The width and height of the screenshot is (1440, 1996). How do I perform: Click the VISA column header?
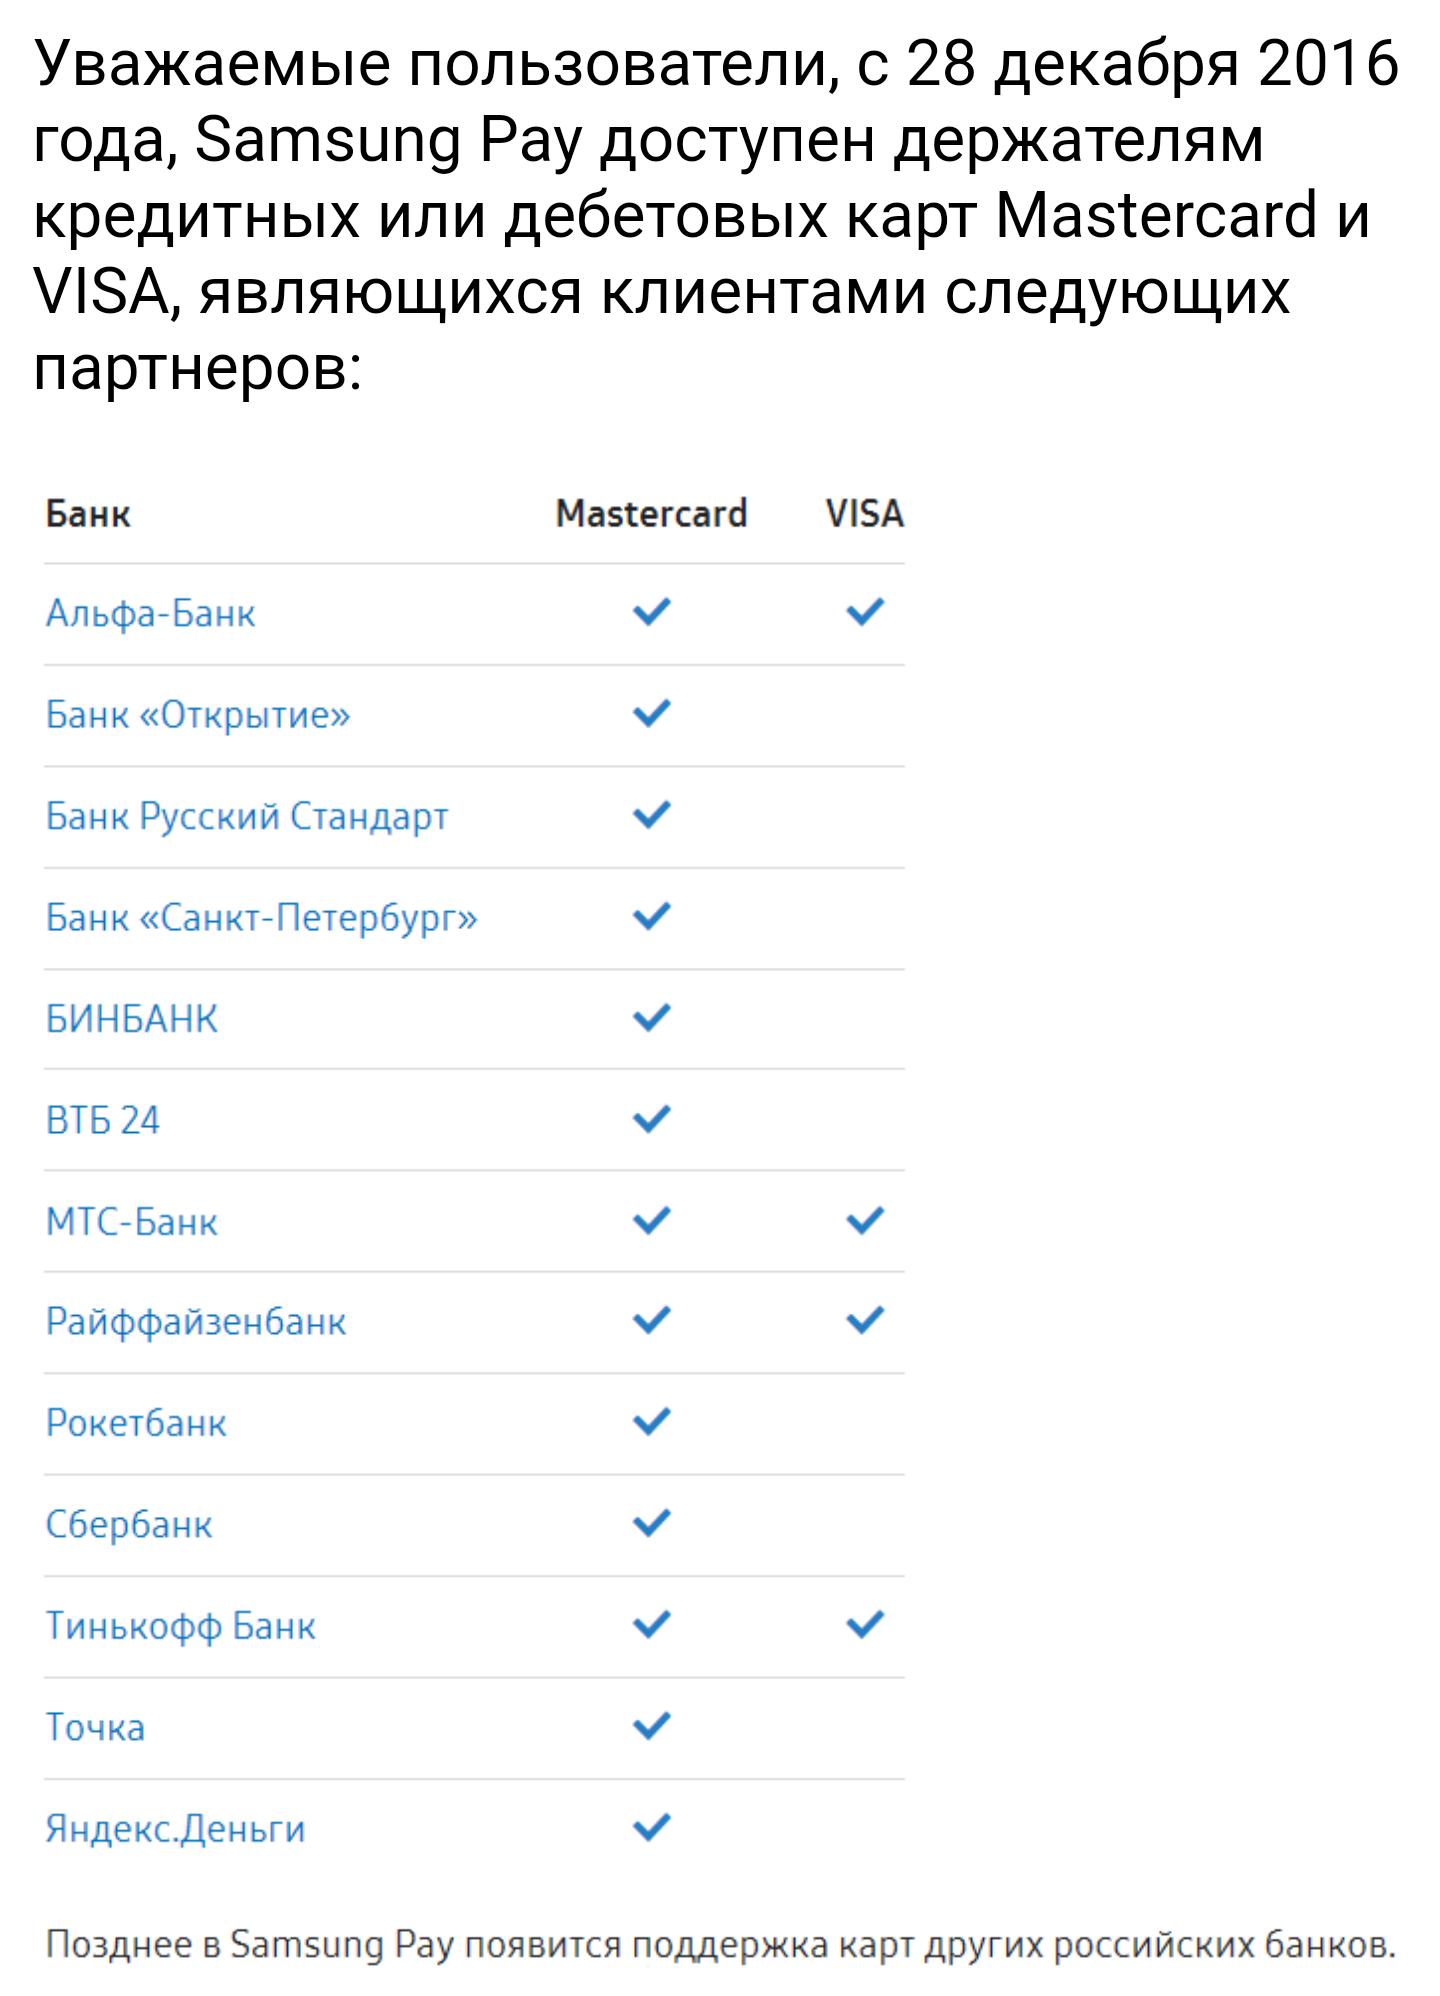865,514
